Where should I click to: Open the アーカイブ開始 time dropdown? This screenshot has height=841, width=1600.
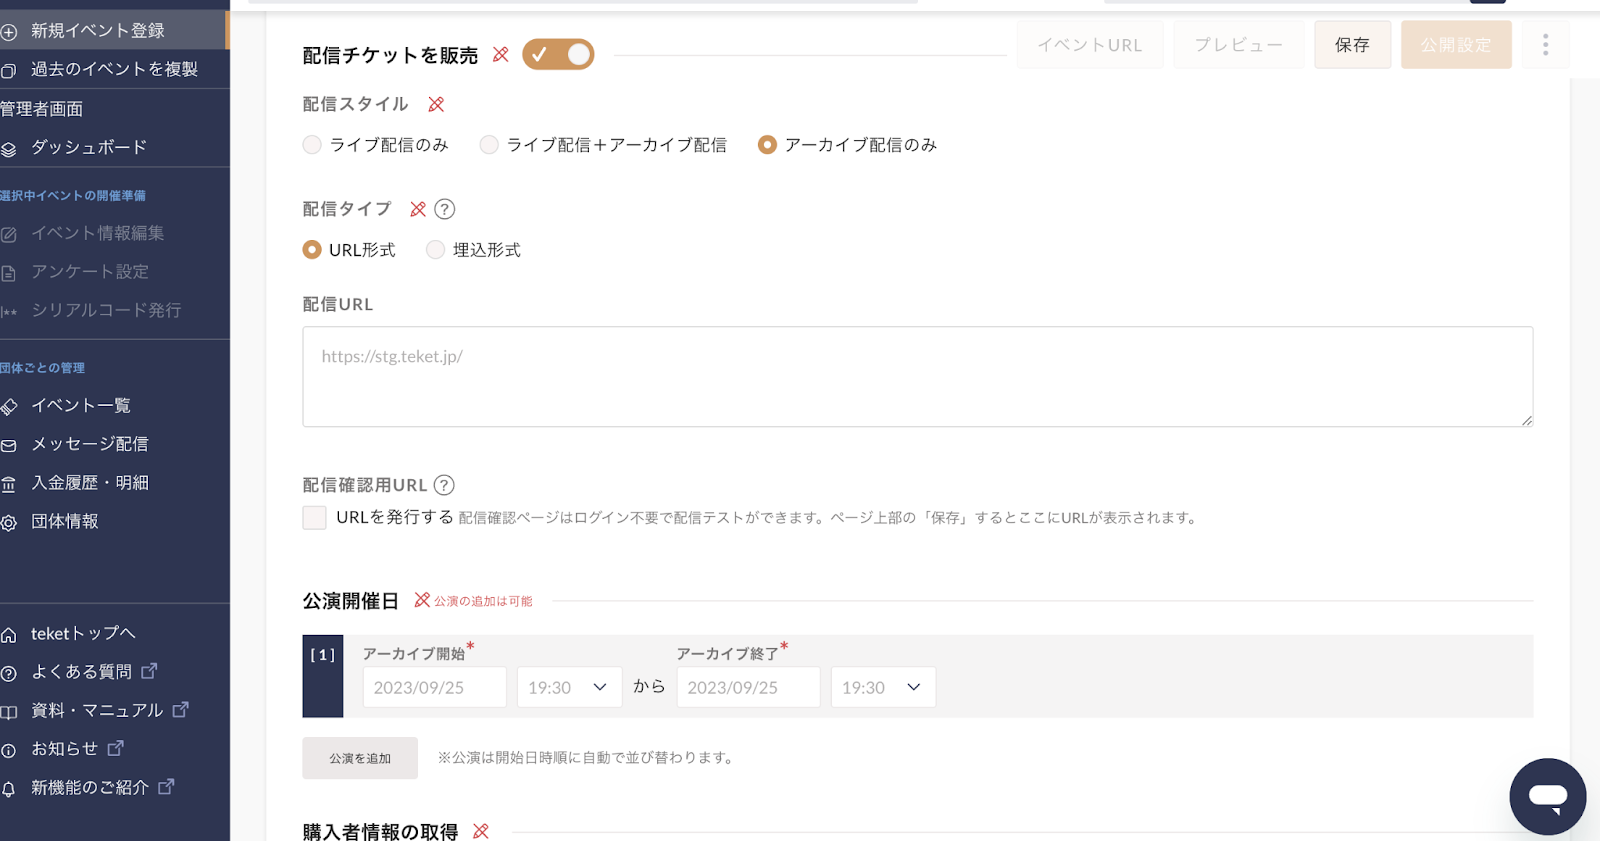[x=569, y=687]
